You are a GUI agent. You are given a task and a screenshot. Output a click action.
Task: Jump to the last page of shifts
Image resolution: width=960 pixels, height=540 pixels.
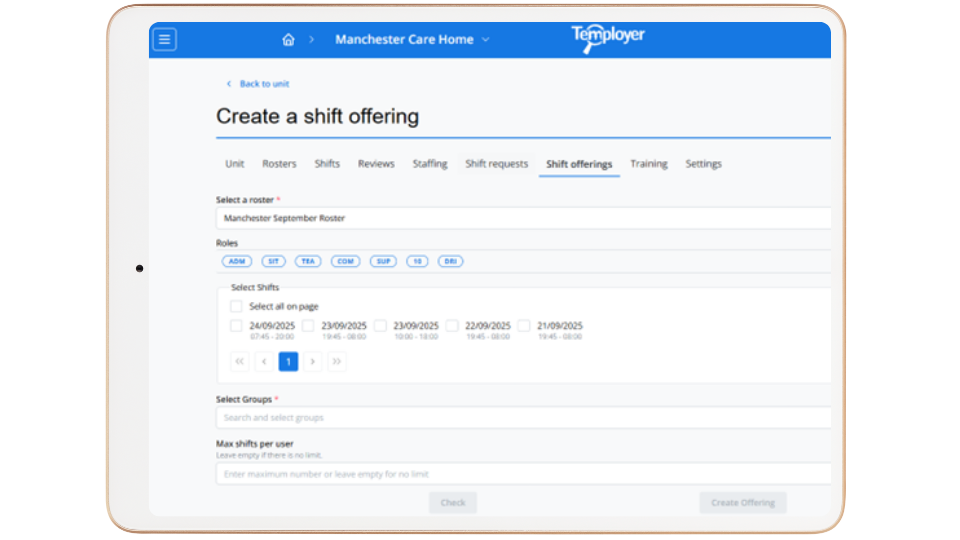[337, 362]
